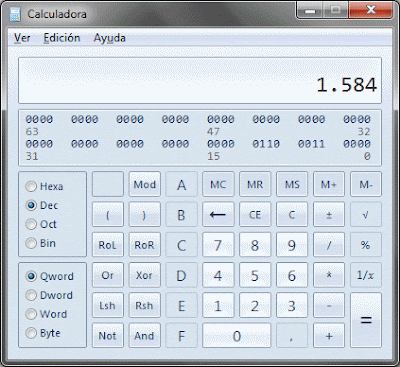The image size is (400, 367).
Task: Click the digit 5 key
Action: pos(255,275)
